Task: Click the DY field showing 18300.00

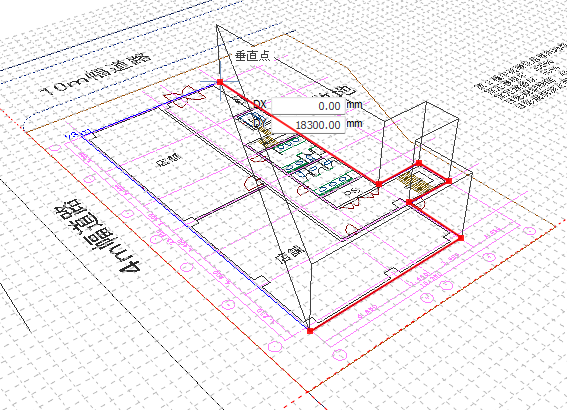Action: coord(308,125)
